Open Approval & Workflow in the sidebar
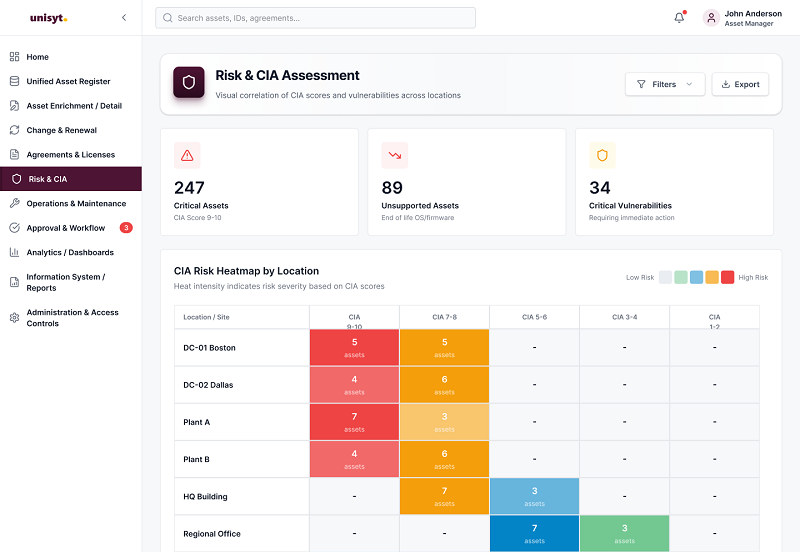Viewport: 800px width, 552px height. coord(71,228)
